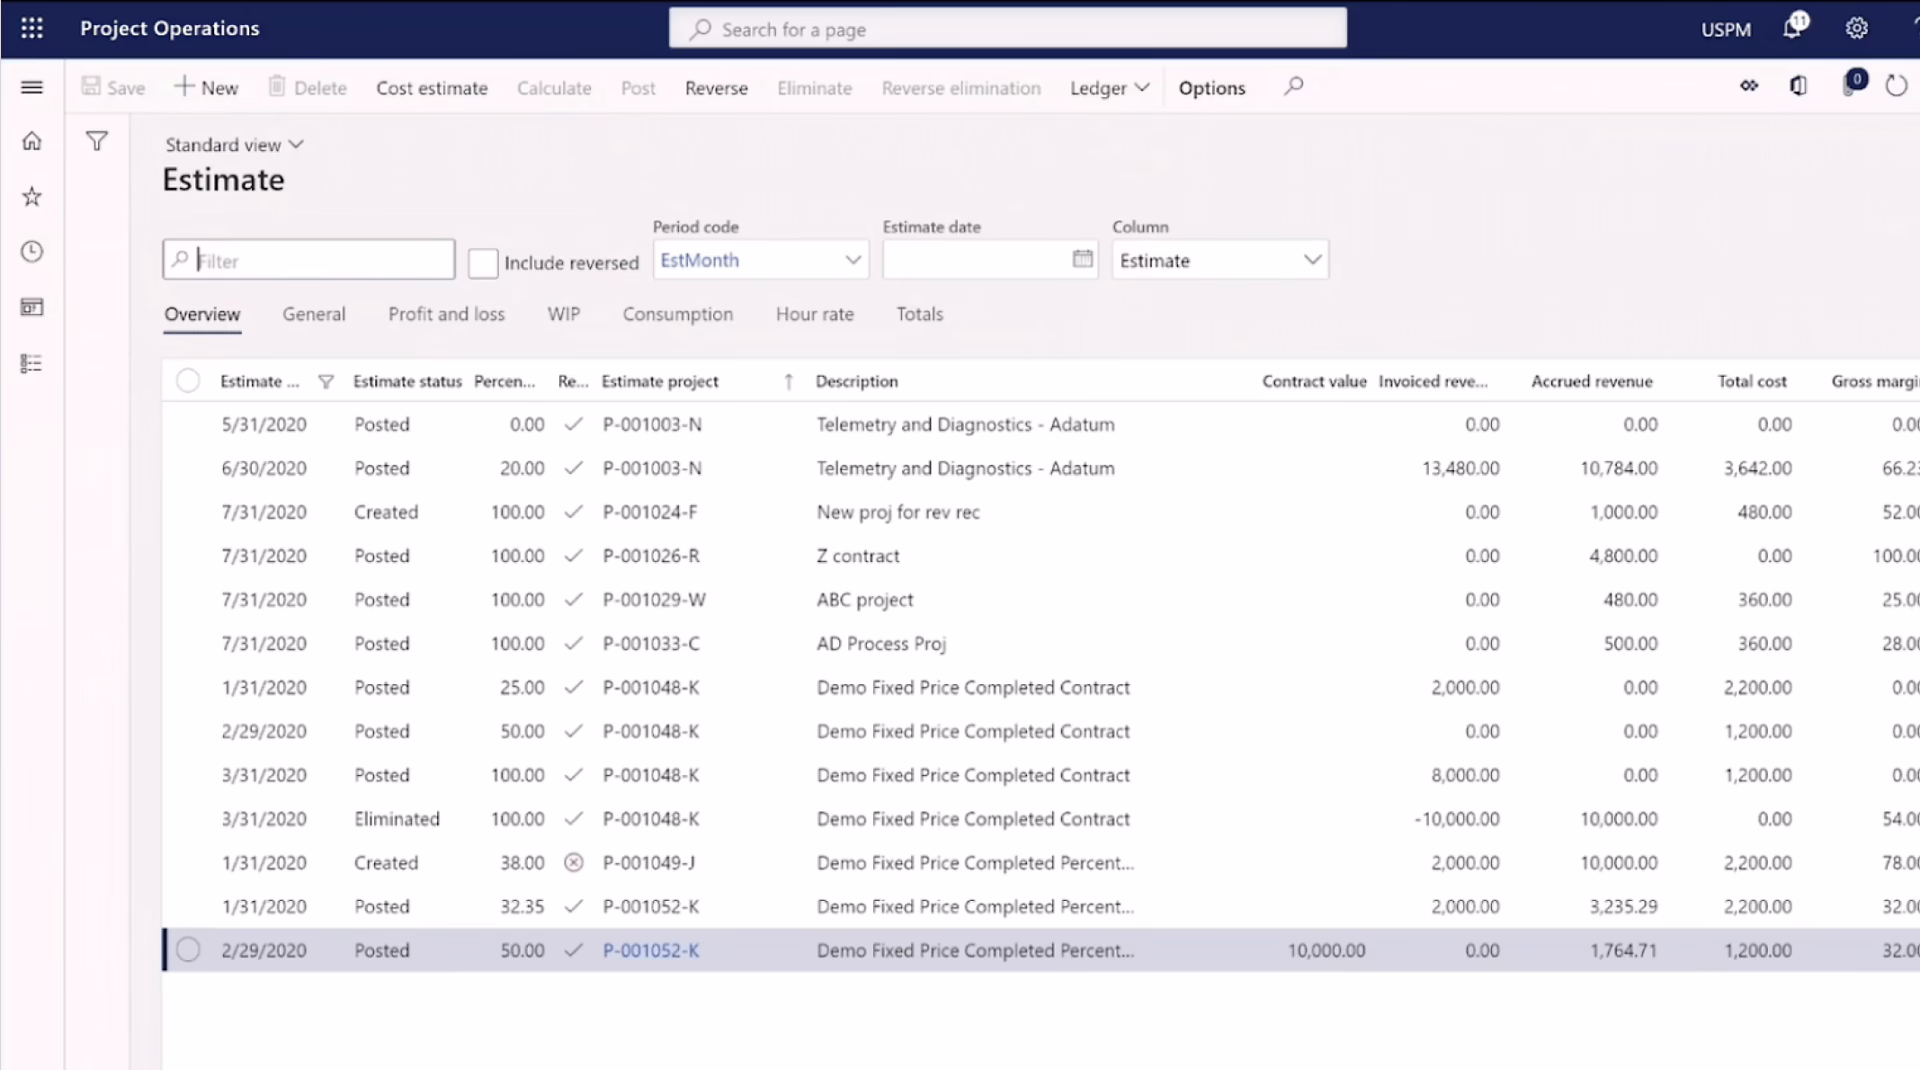Open the Estimate date calendar picker
This screenshot has height=1070, width=1920.
tap(1083, 259)
